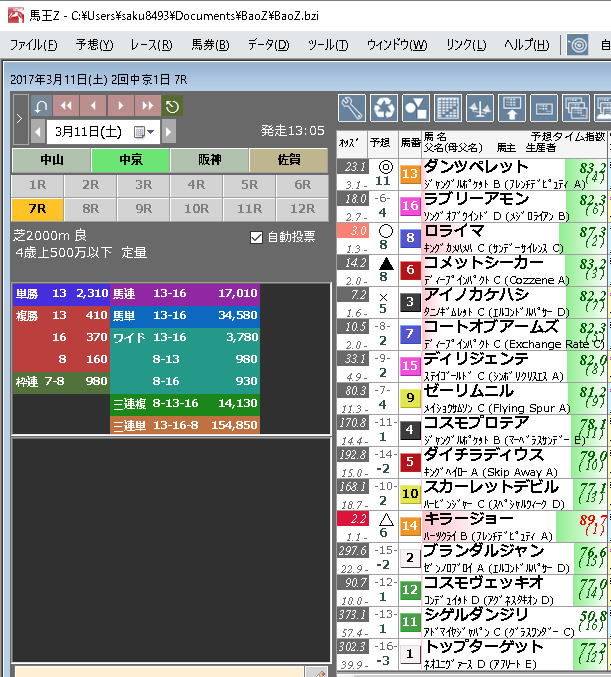The image size is (611, 677).
Task: Click the single-right next race arrow
Action: 120,106
